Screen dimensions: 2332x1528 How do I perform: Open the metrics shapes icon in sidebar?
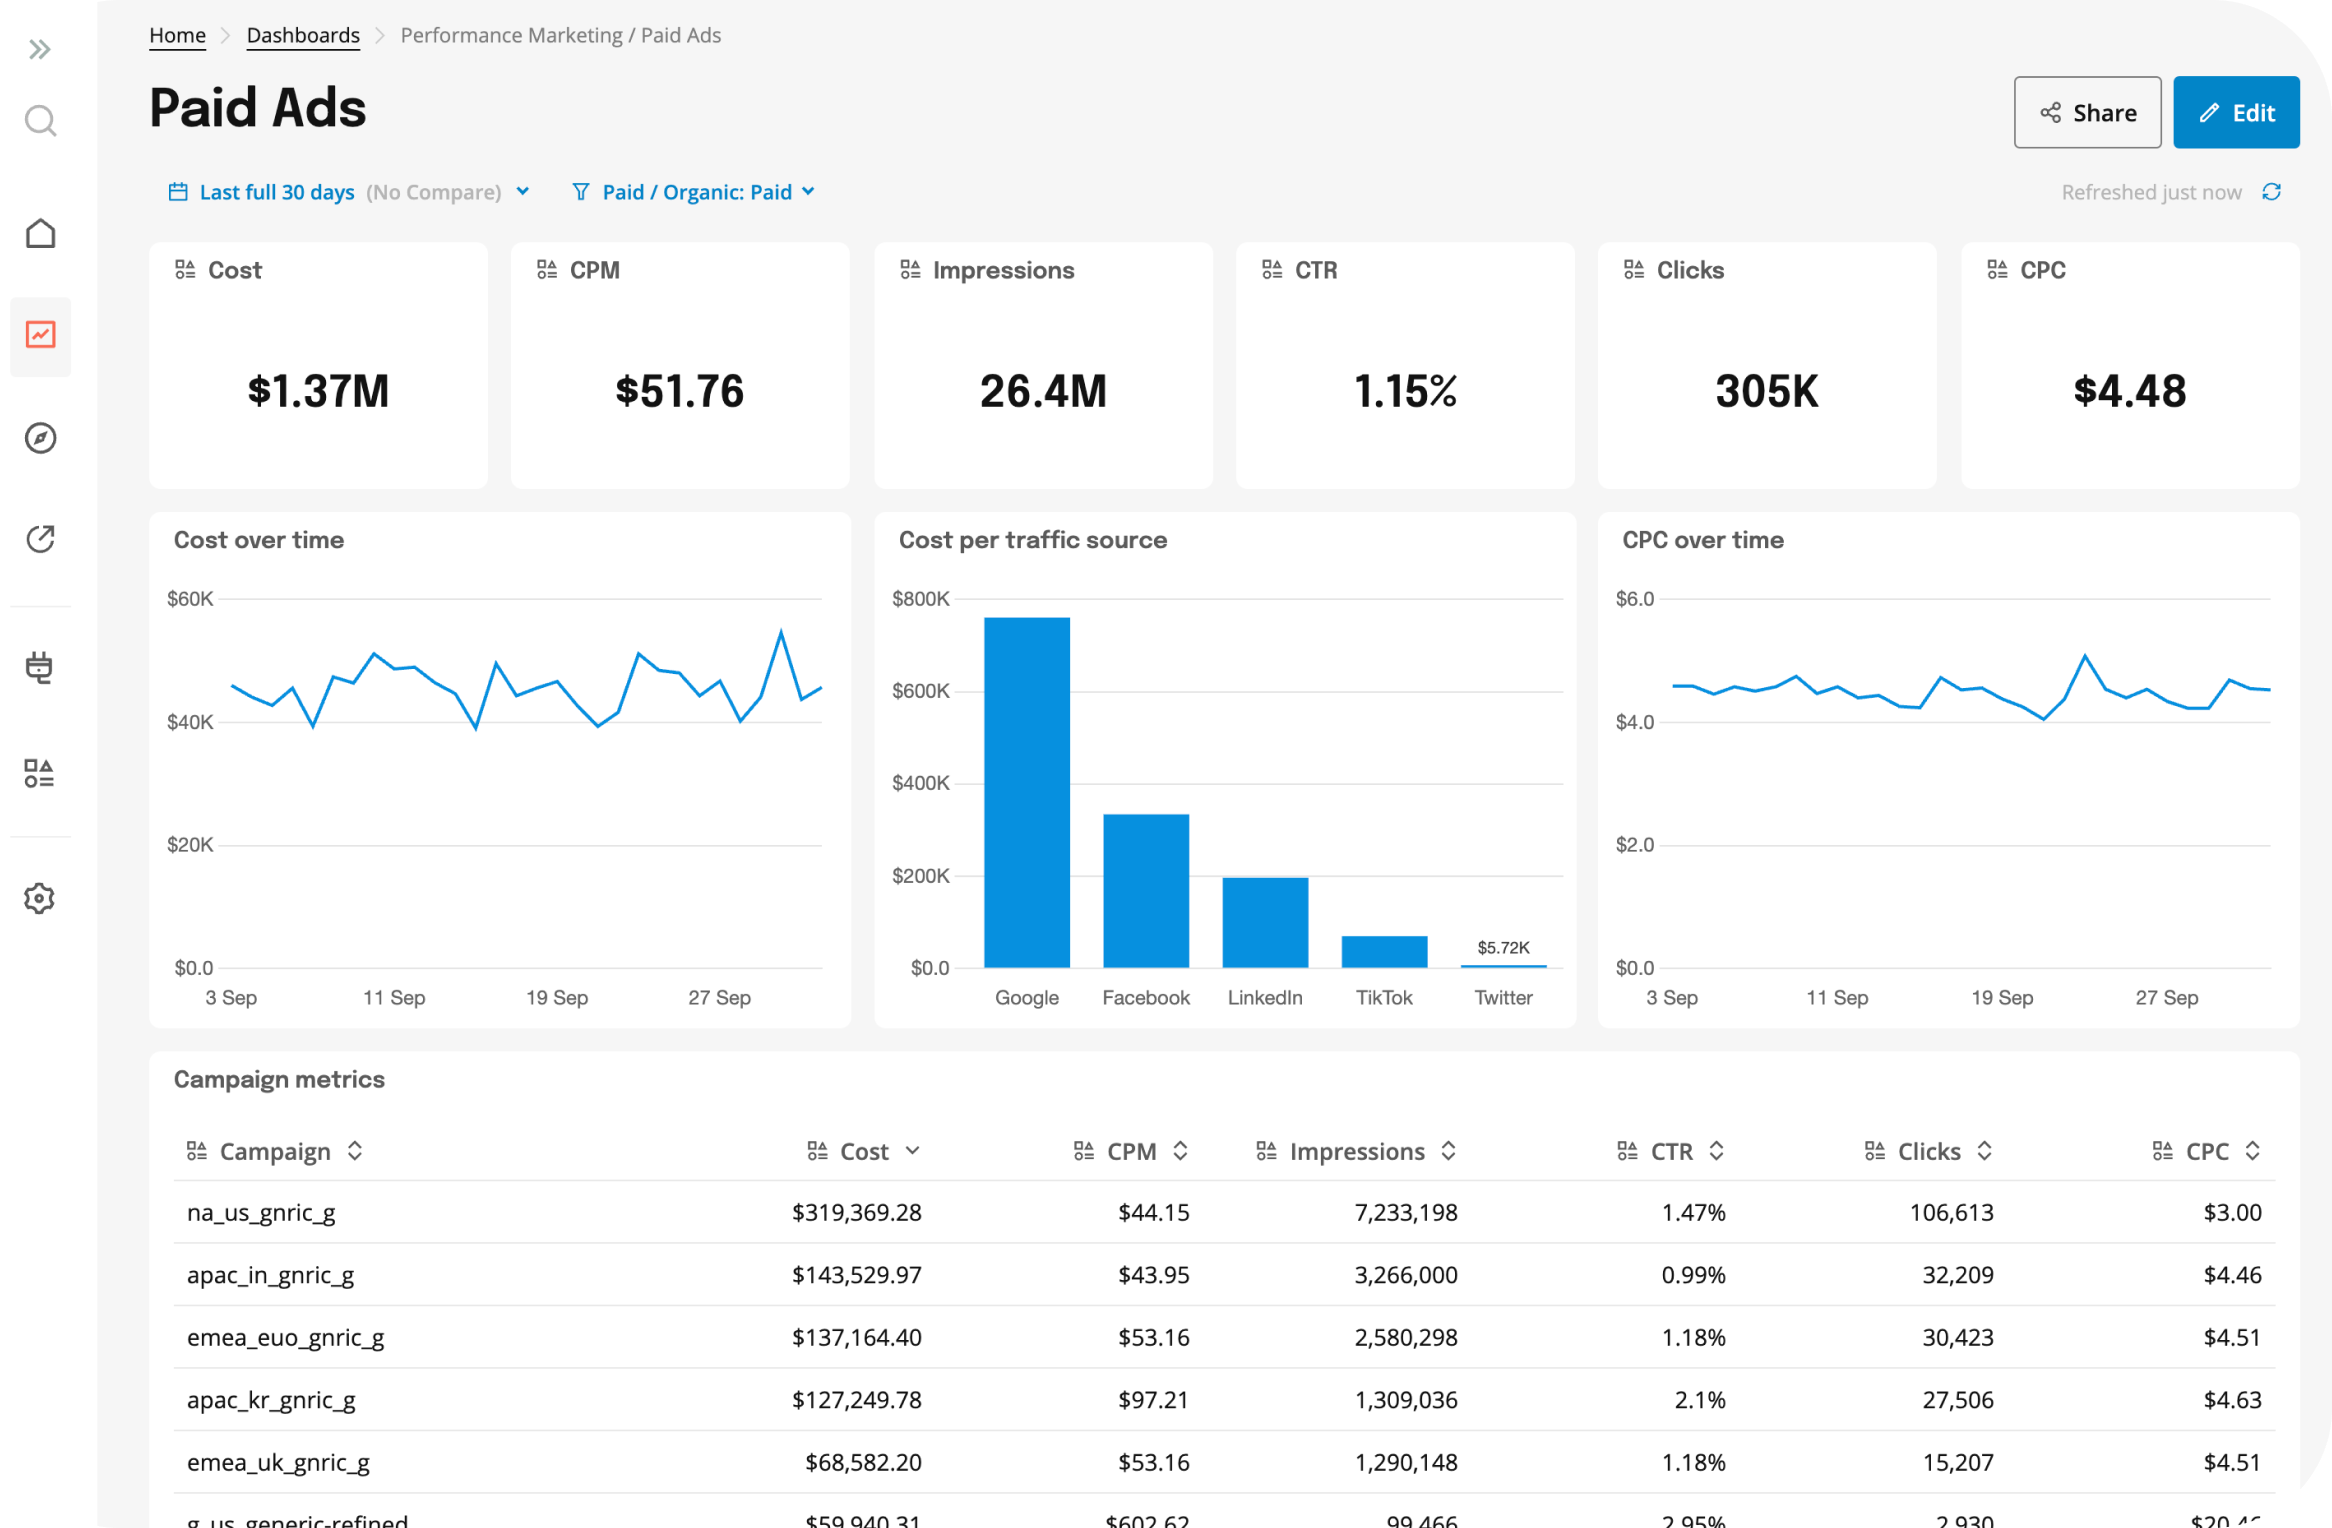(40, 773)
